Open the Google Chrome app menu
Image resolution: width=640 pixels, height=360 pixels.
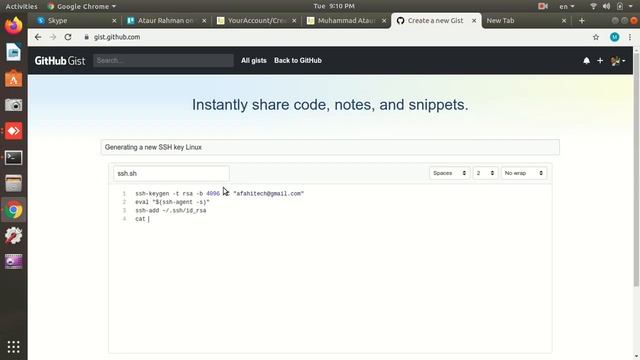click(x=82, y=6)
